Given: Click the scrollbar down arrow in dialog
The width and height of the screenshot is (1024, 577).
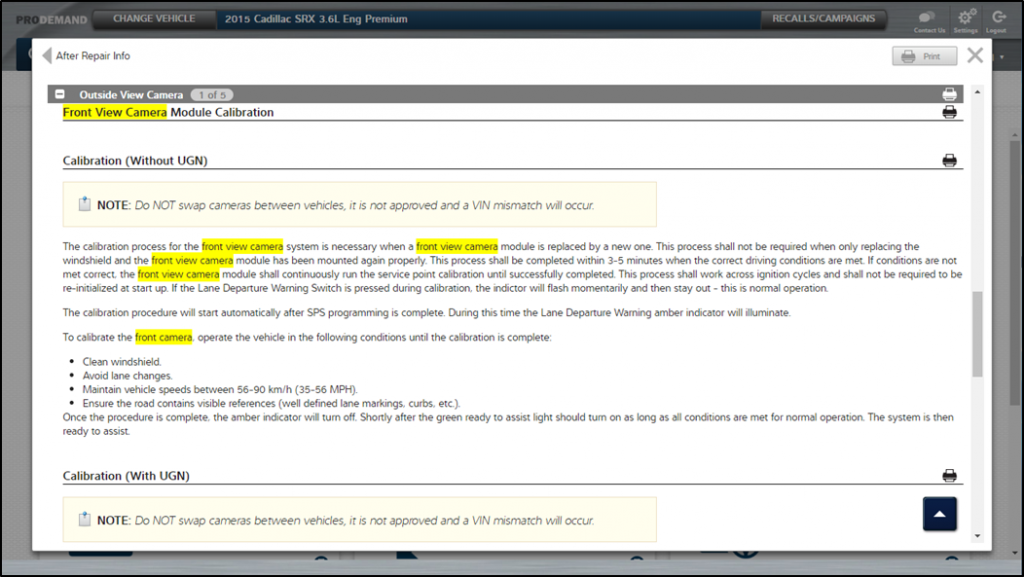Looking at the screenshot, I should point(977,536).
